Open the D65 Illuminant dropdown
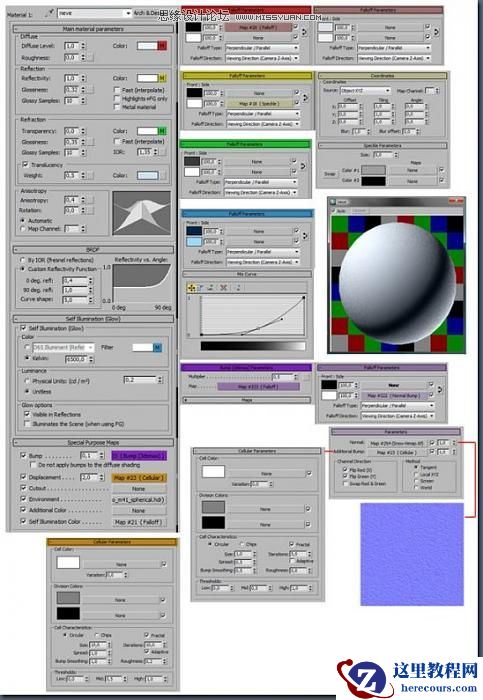 tap(62, 347)
